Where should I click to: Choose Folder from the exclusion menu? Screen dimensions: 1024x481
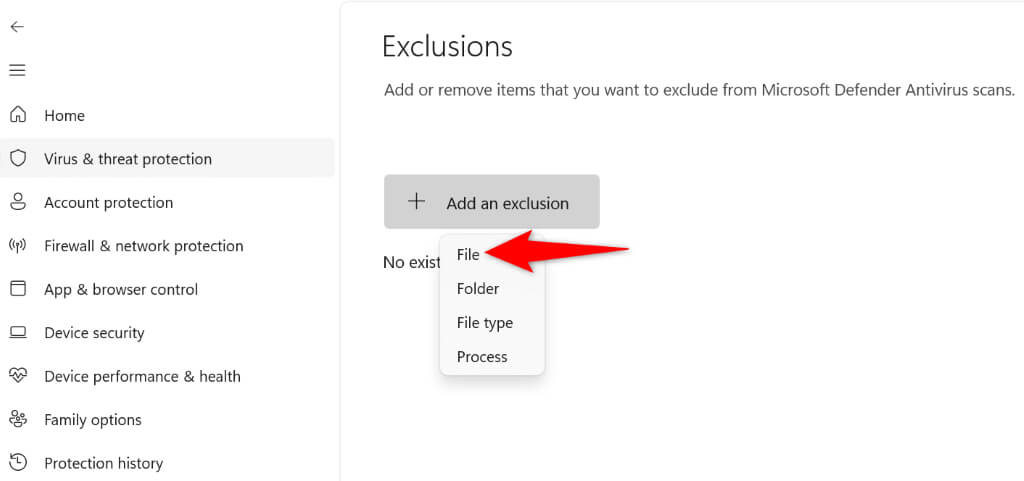pos(477,289)
